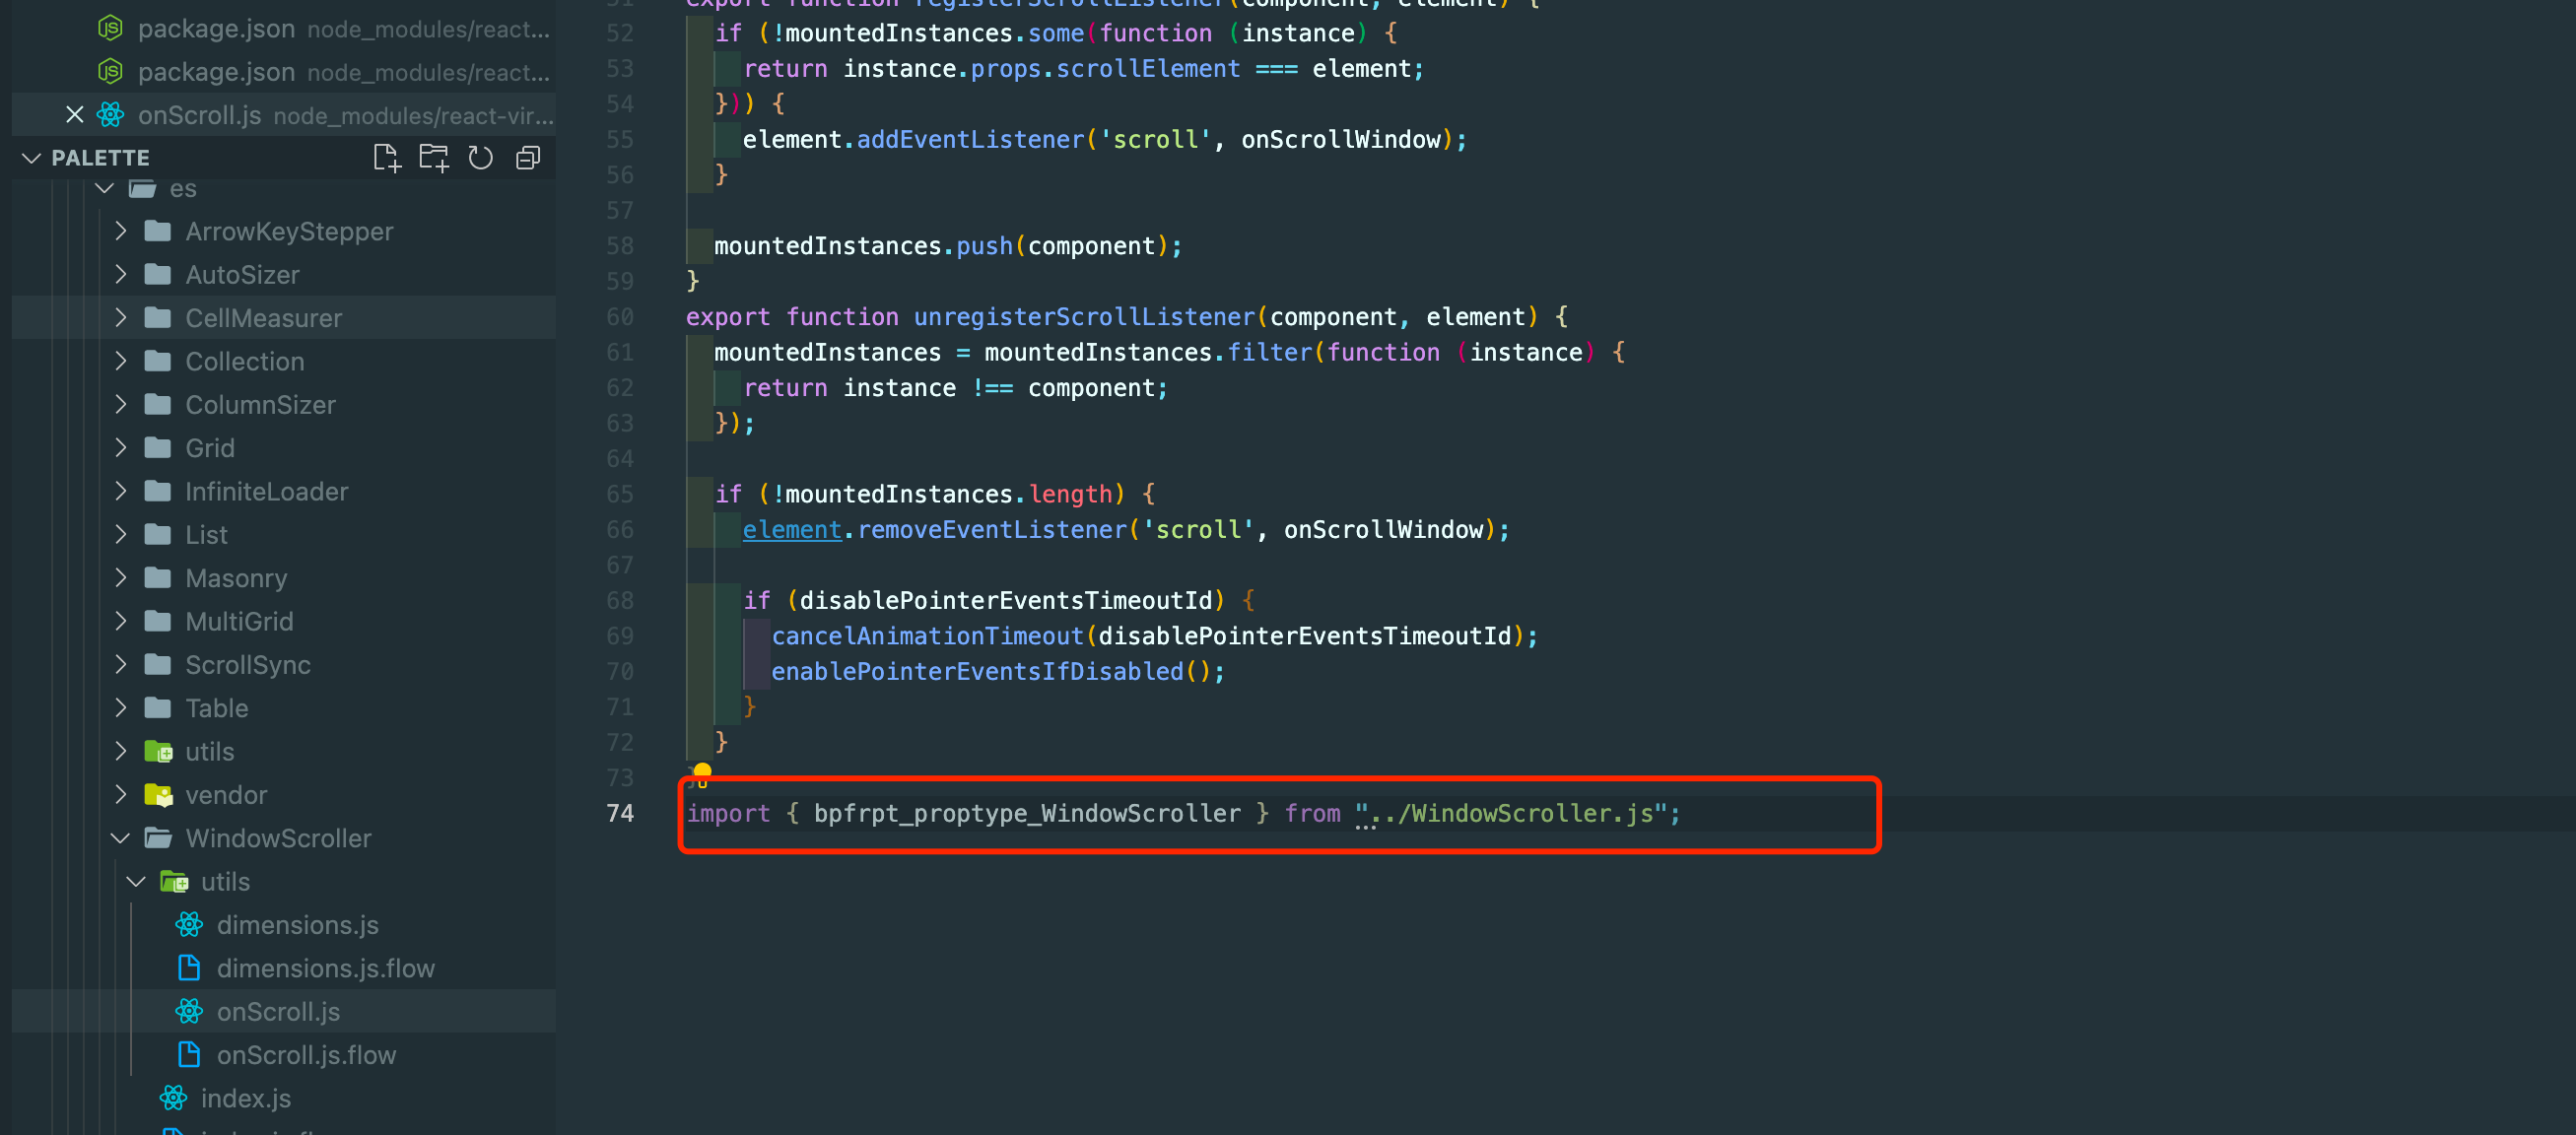This screenshot has height=1135, width=2576.
Task: Expand the Grid folder
Action: [x=121, y=447]
